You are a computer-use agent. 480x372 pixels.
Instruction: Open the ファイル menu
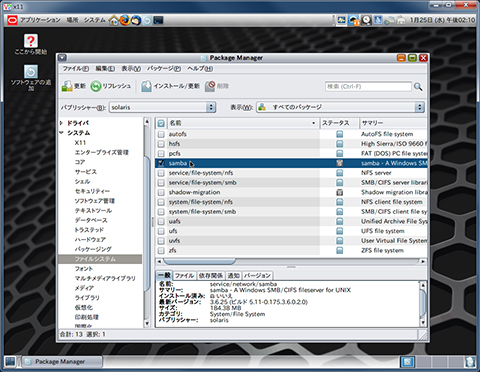click(76, 69)
